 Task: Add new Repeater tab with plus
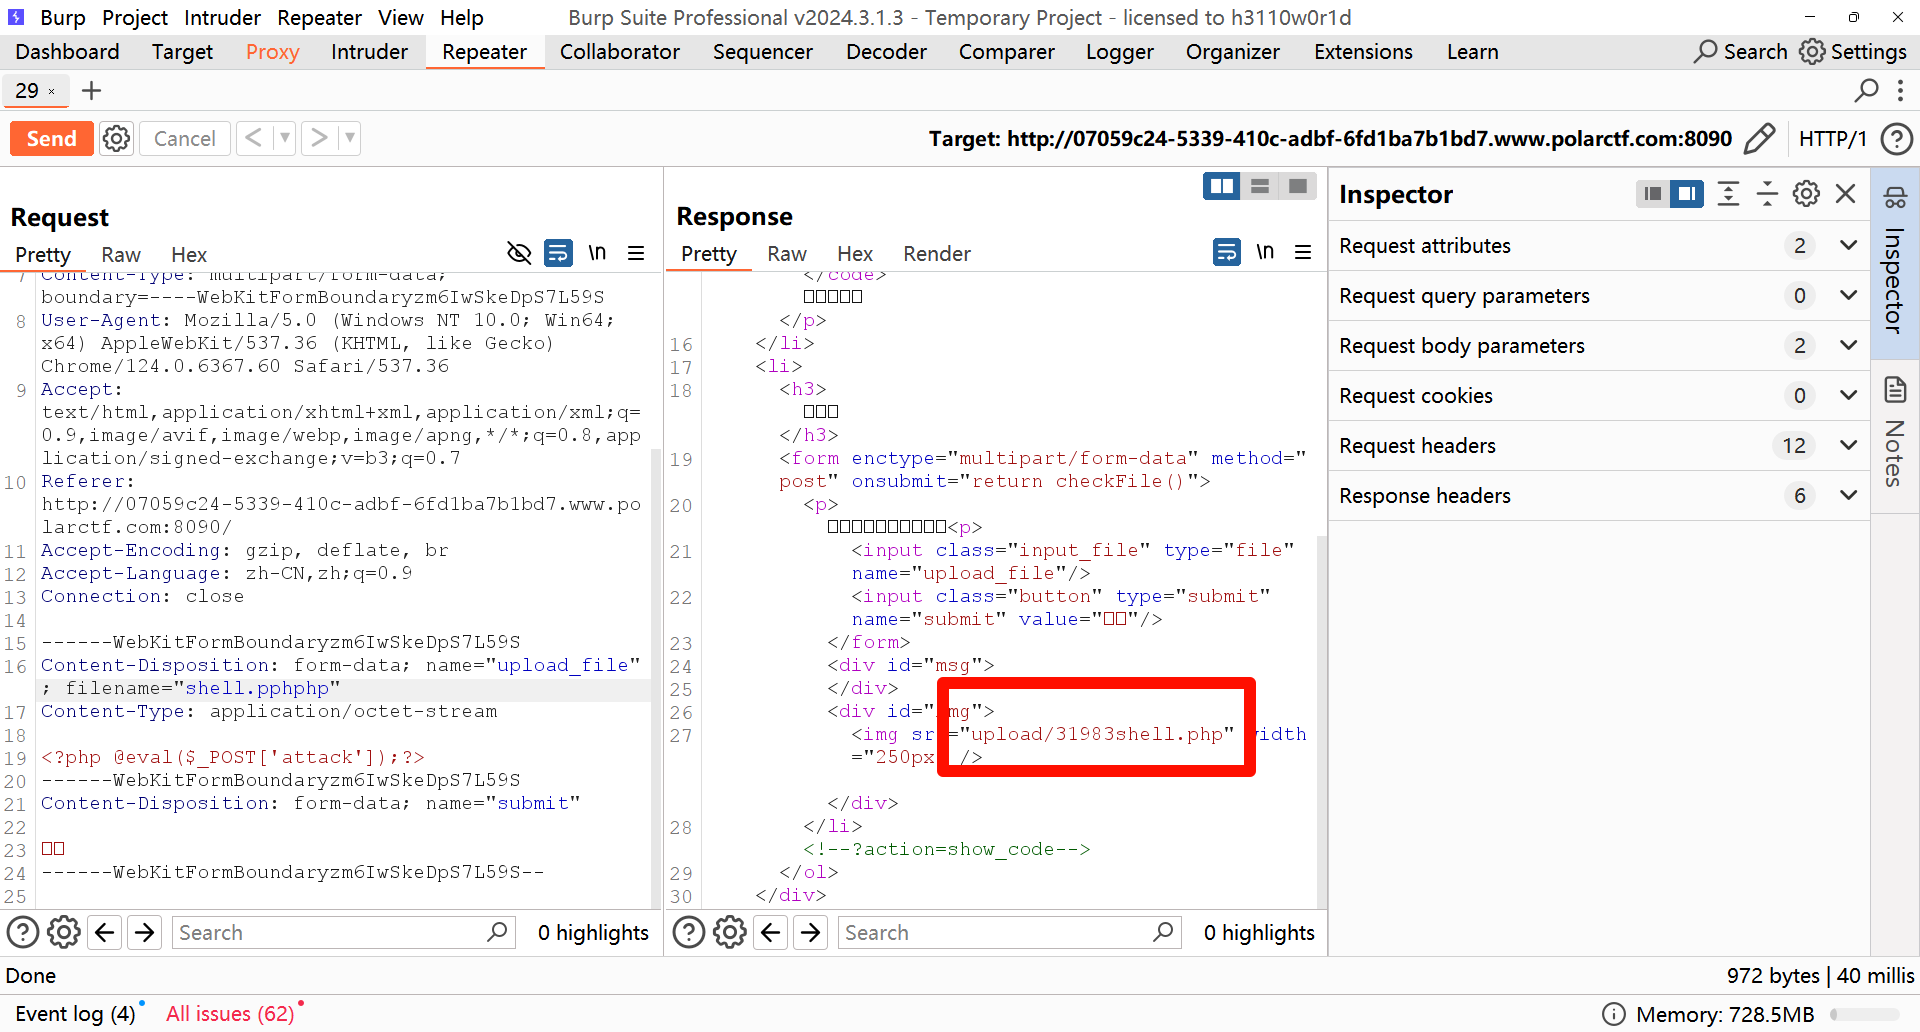coord(92,91)
